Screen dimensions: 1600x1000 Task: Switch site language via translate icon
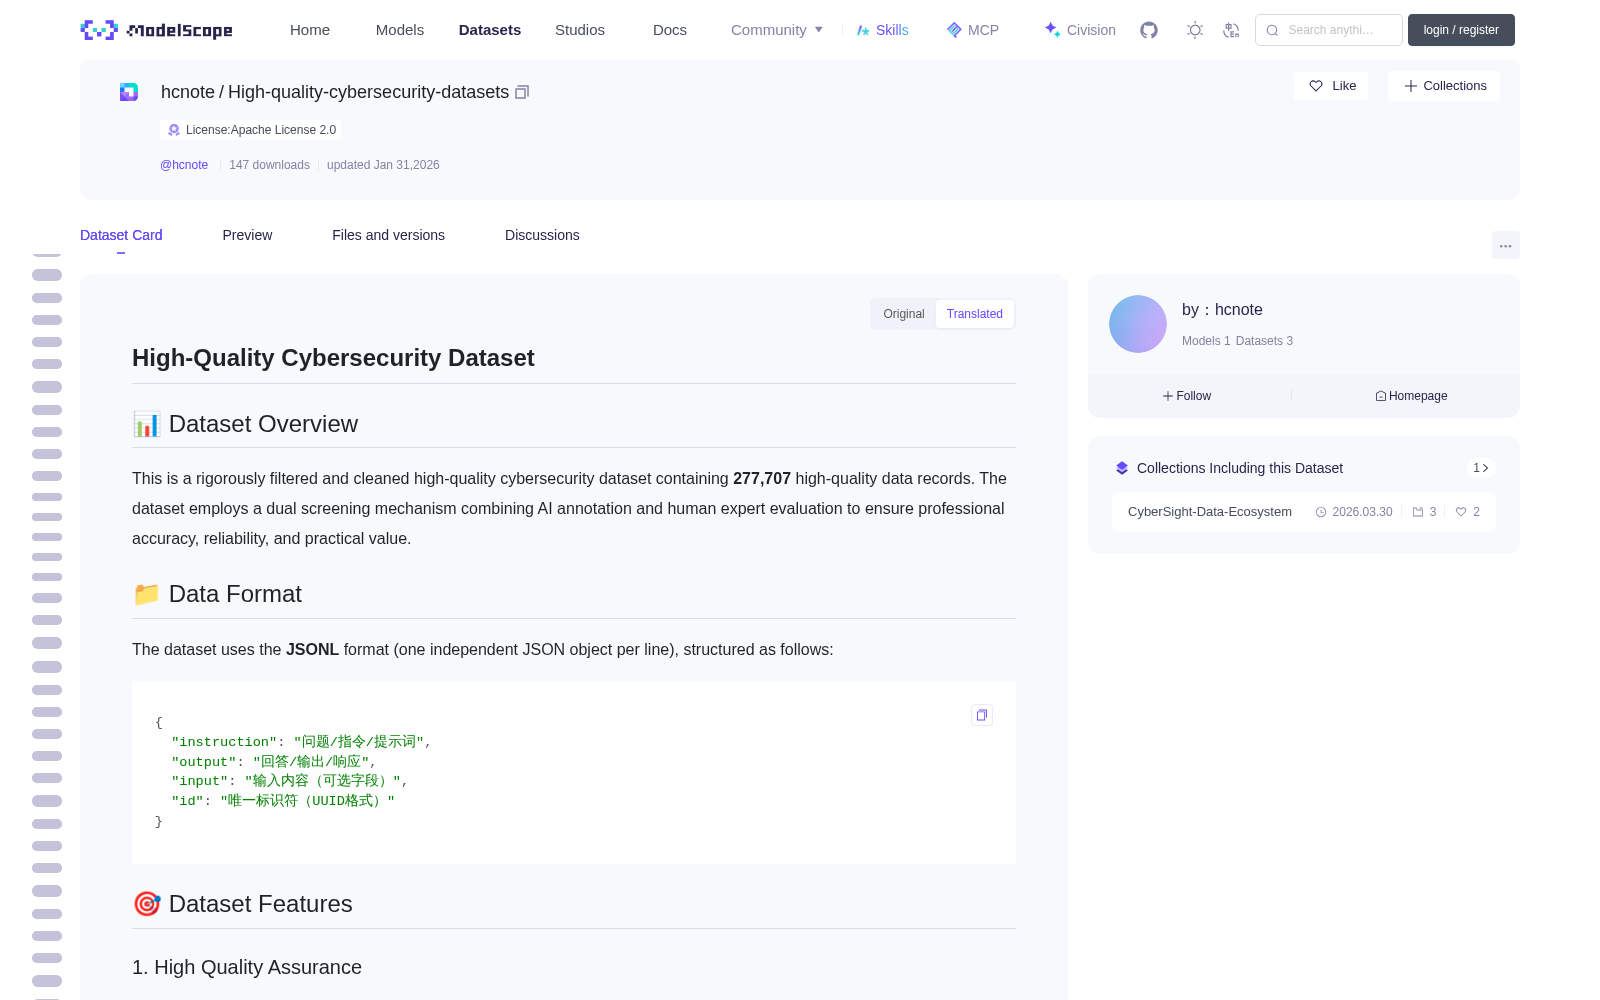[x=1231, y=30]
